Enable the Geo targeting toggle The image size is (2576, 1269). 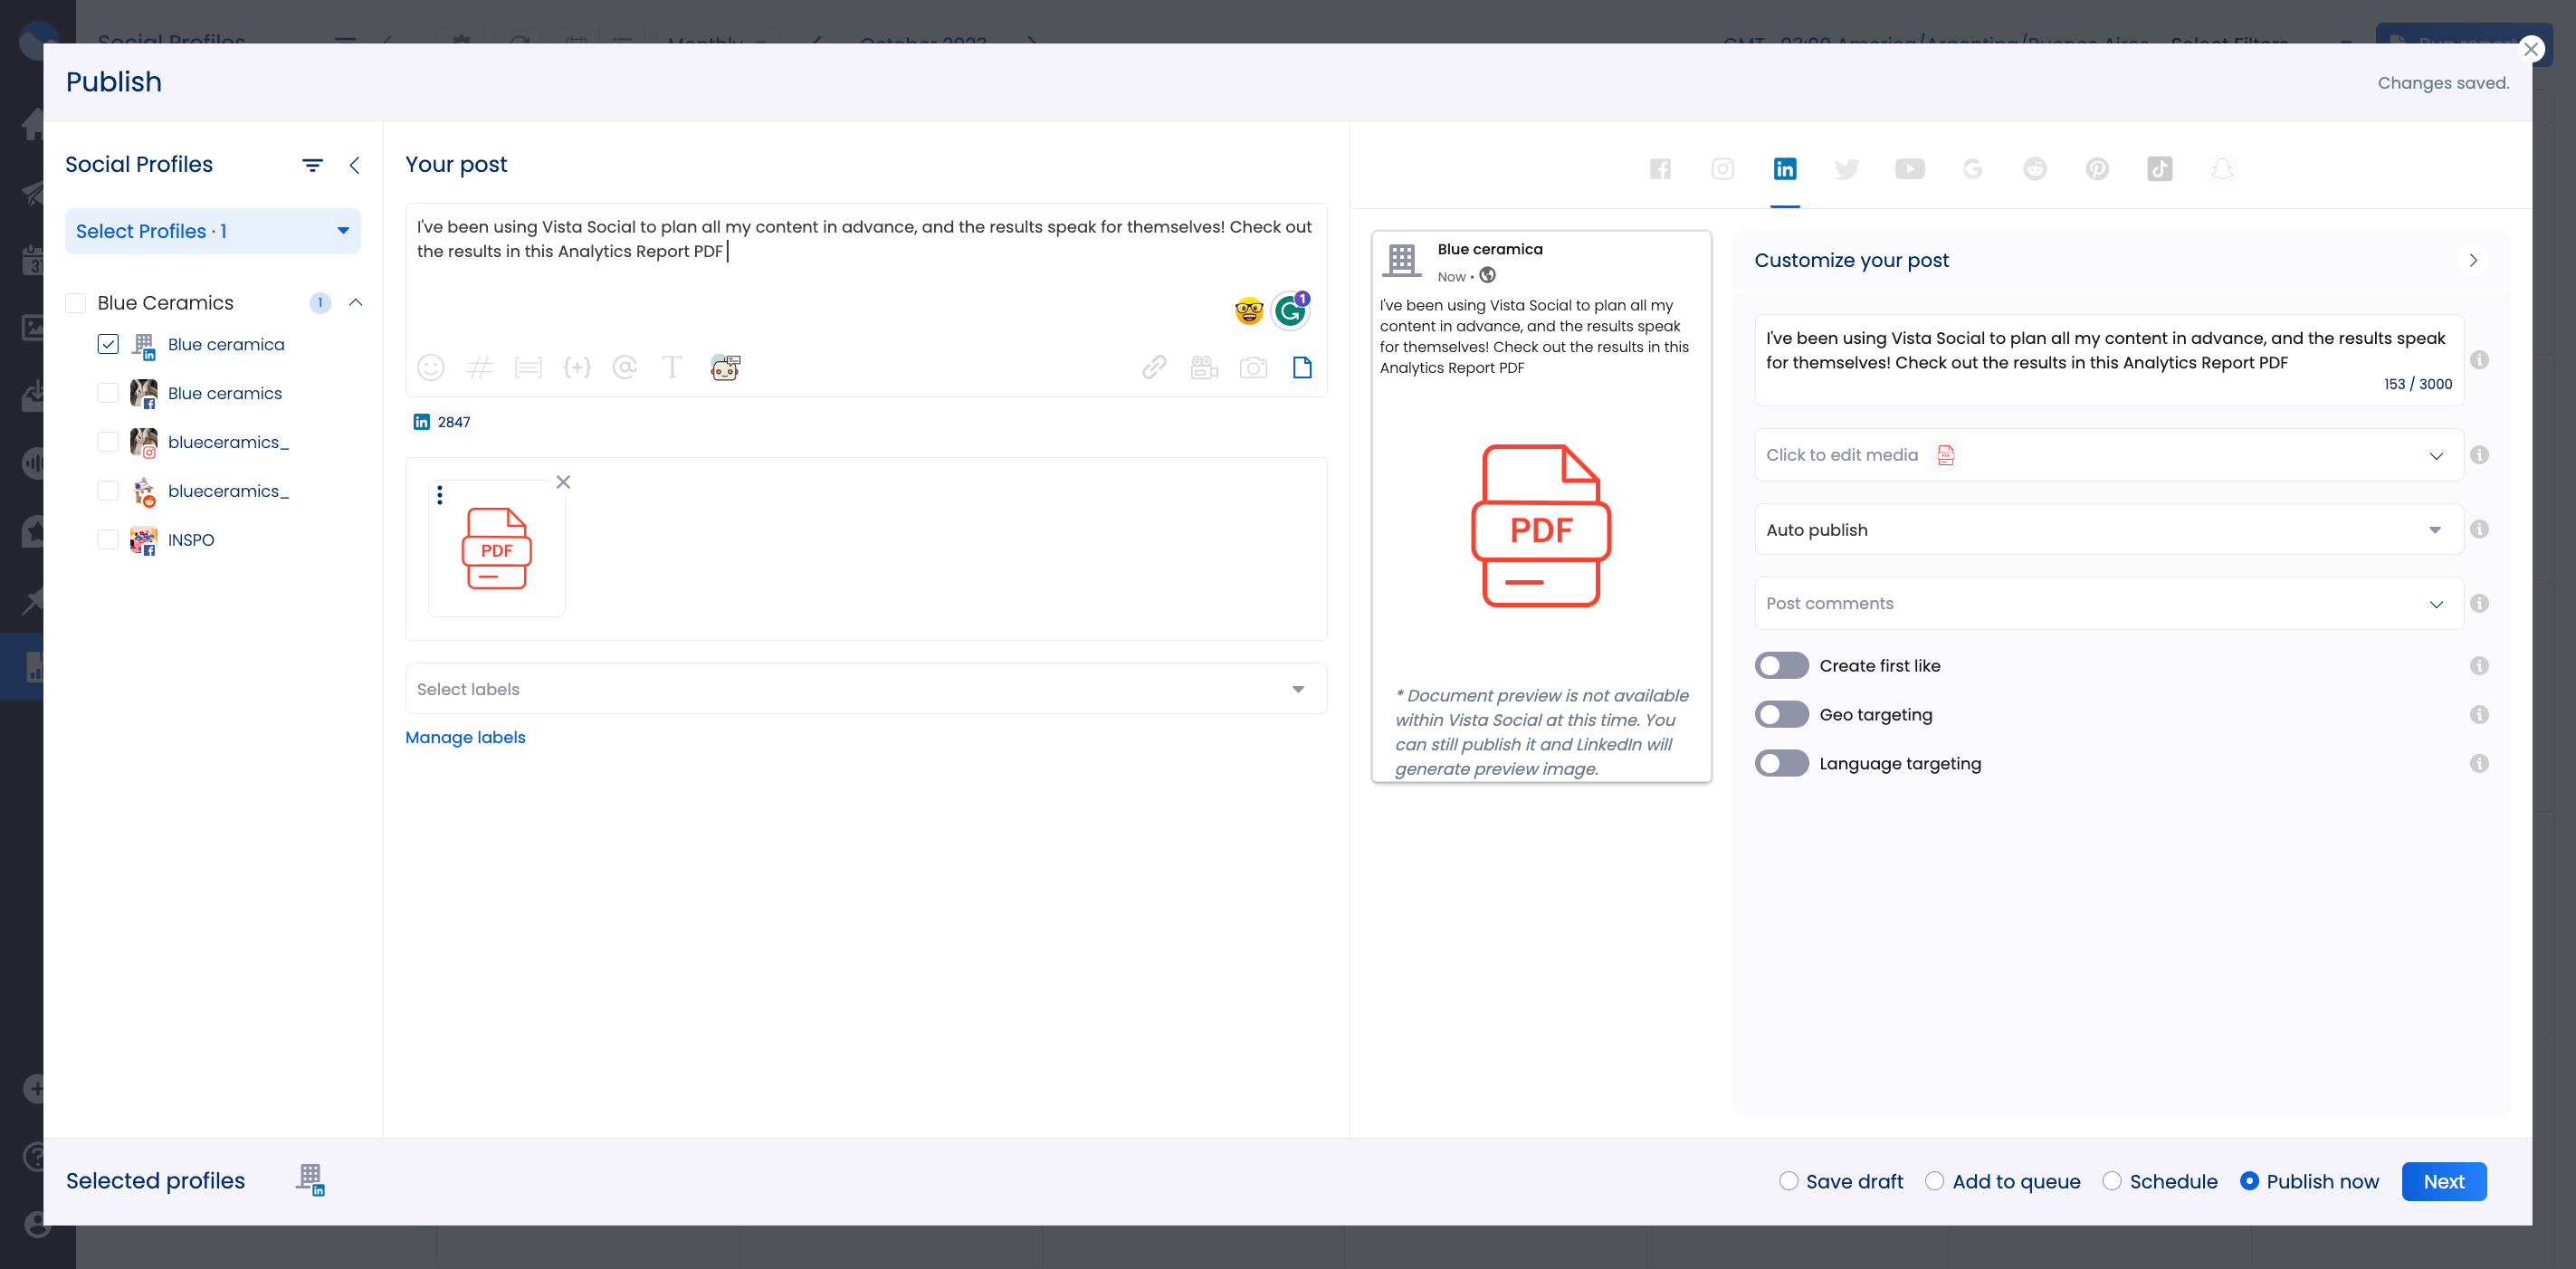1781,715
